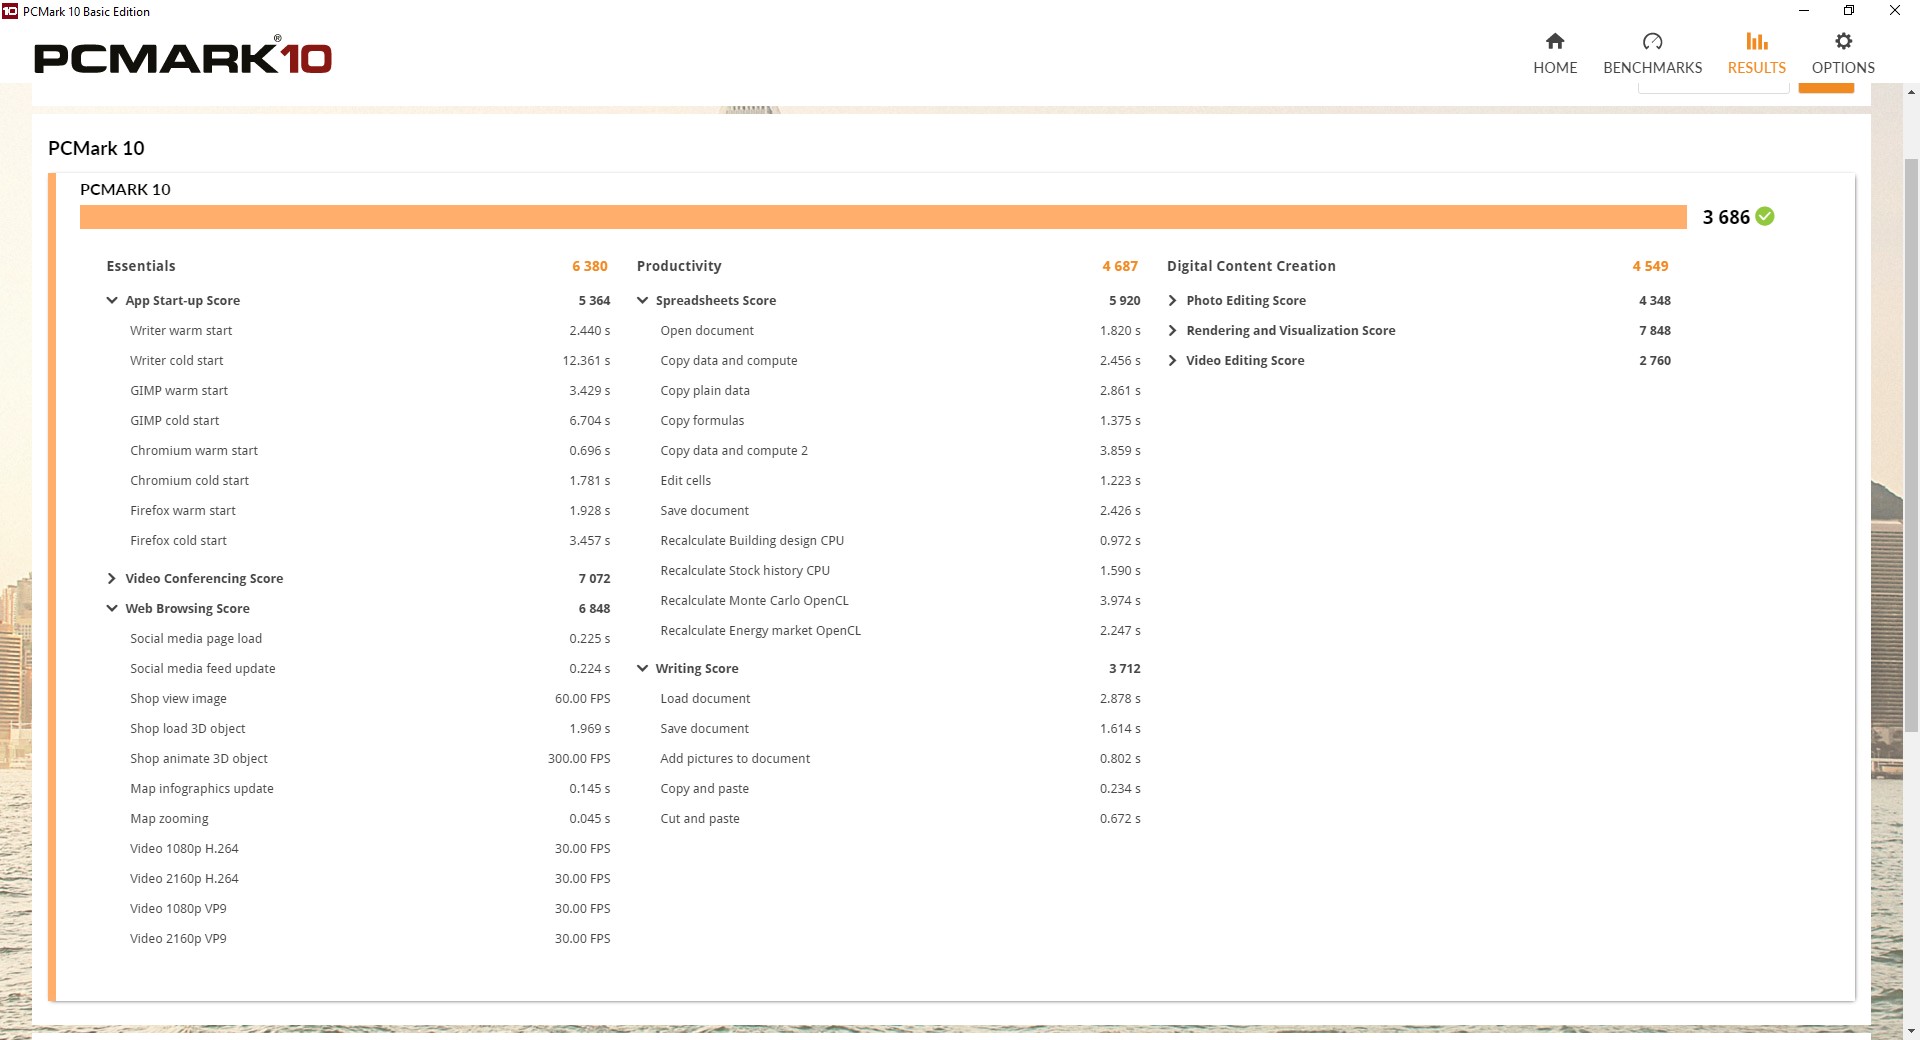Expand Rendering and Visualization Score section
1920x1040 pixels.
pyautogui.click(x=1173, y=330)
